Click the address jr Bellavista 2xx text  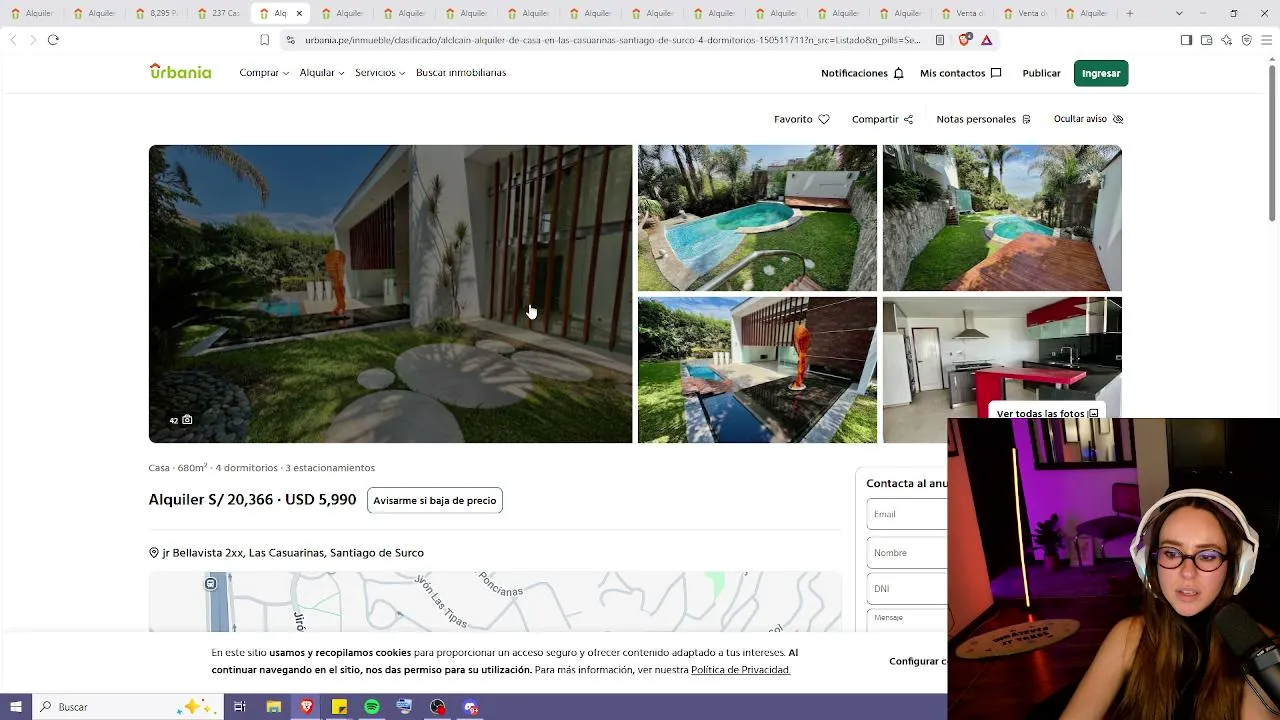[293, 553]
